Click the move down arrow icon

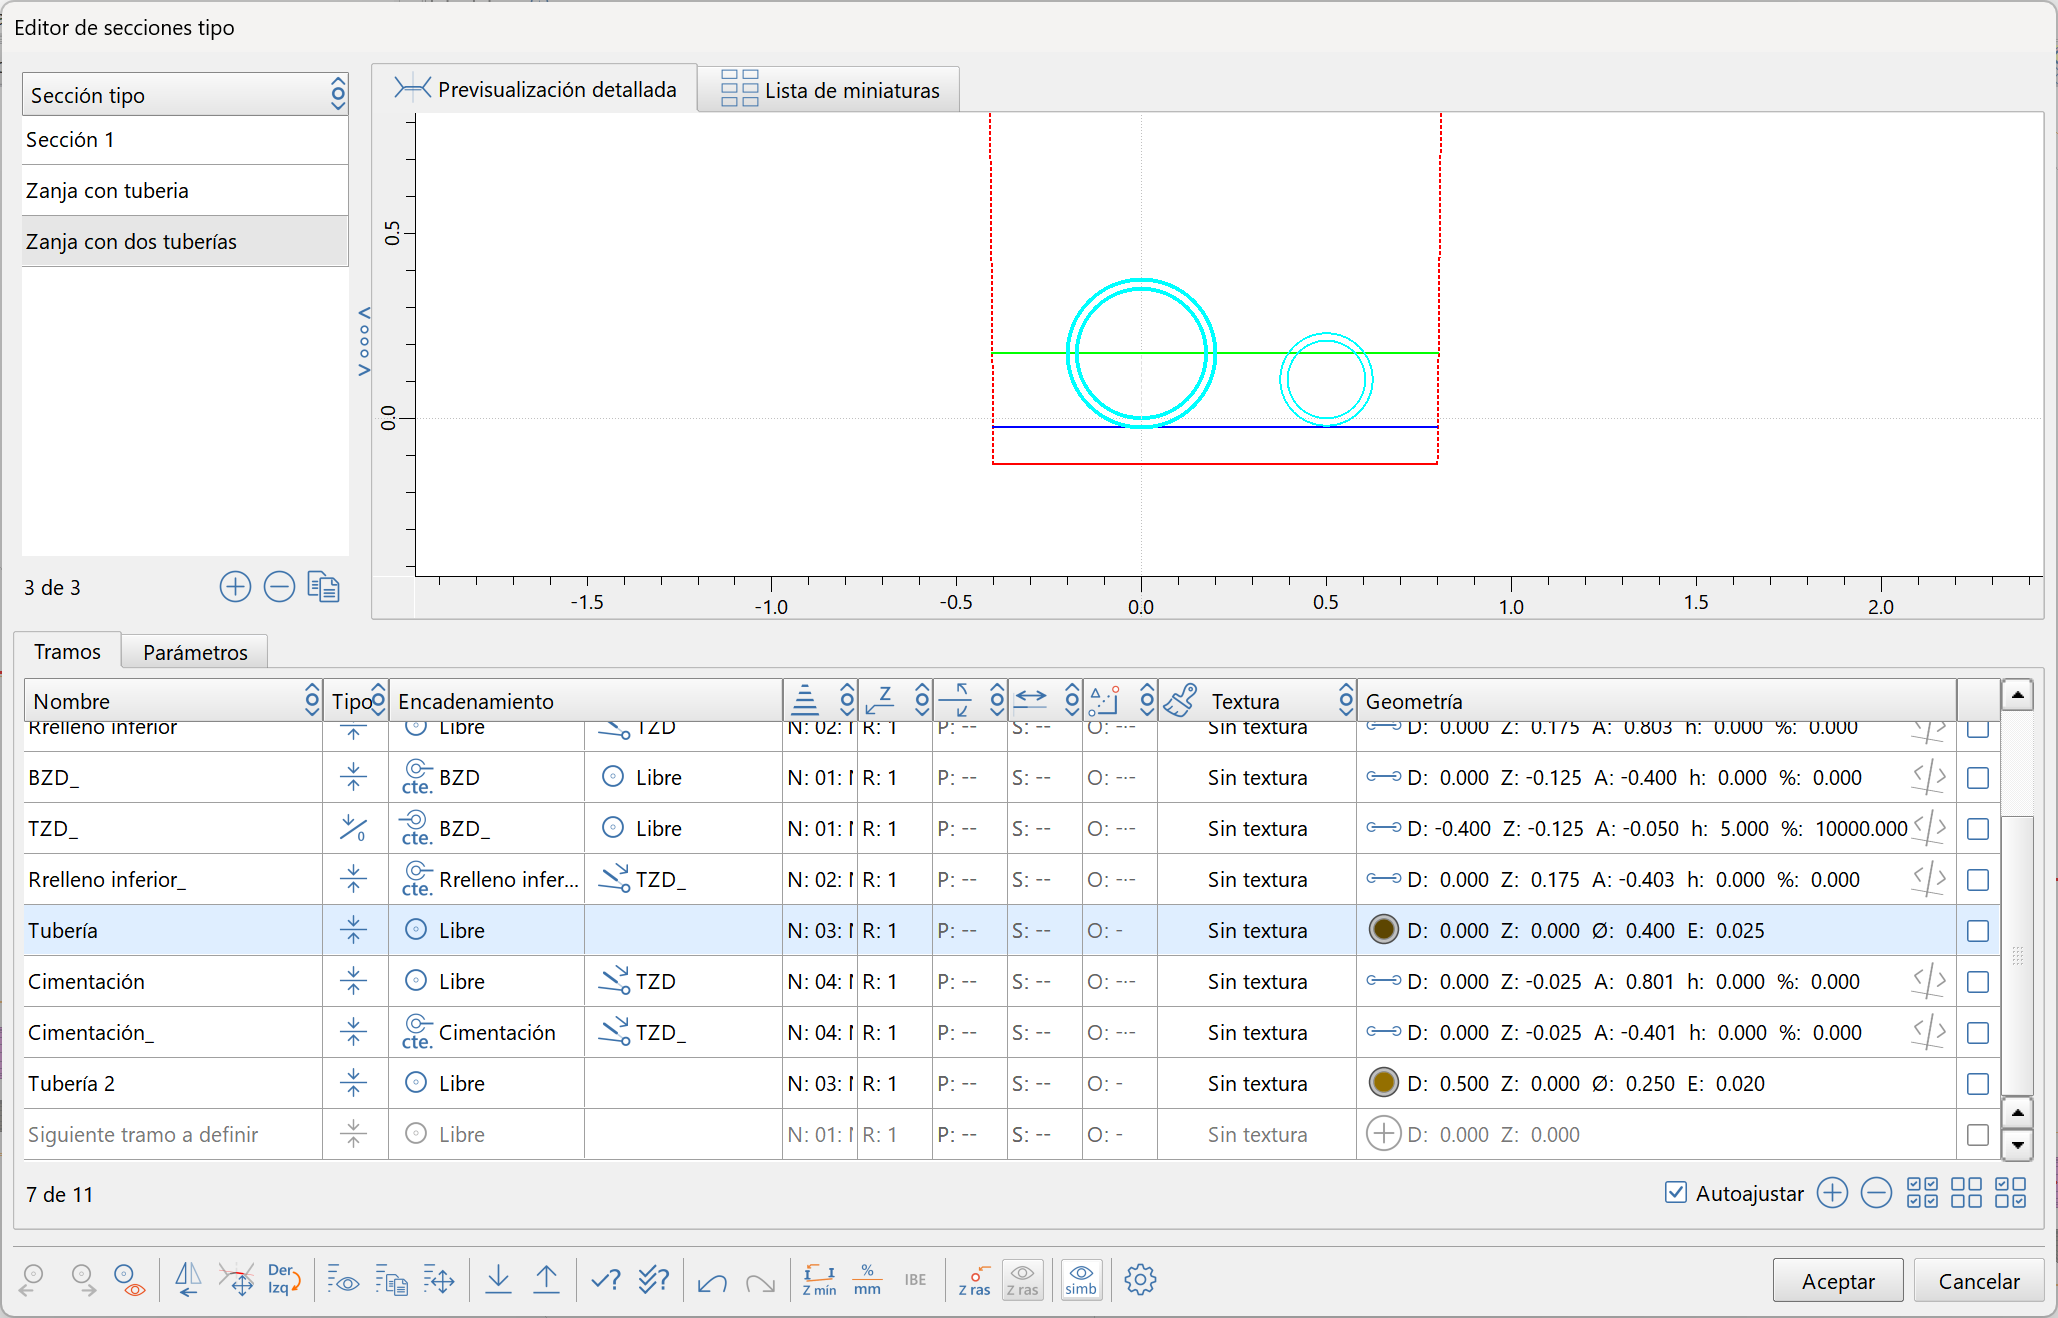[x=498, y=1279]
